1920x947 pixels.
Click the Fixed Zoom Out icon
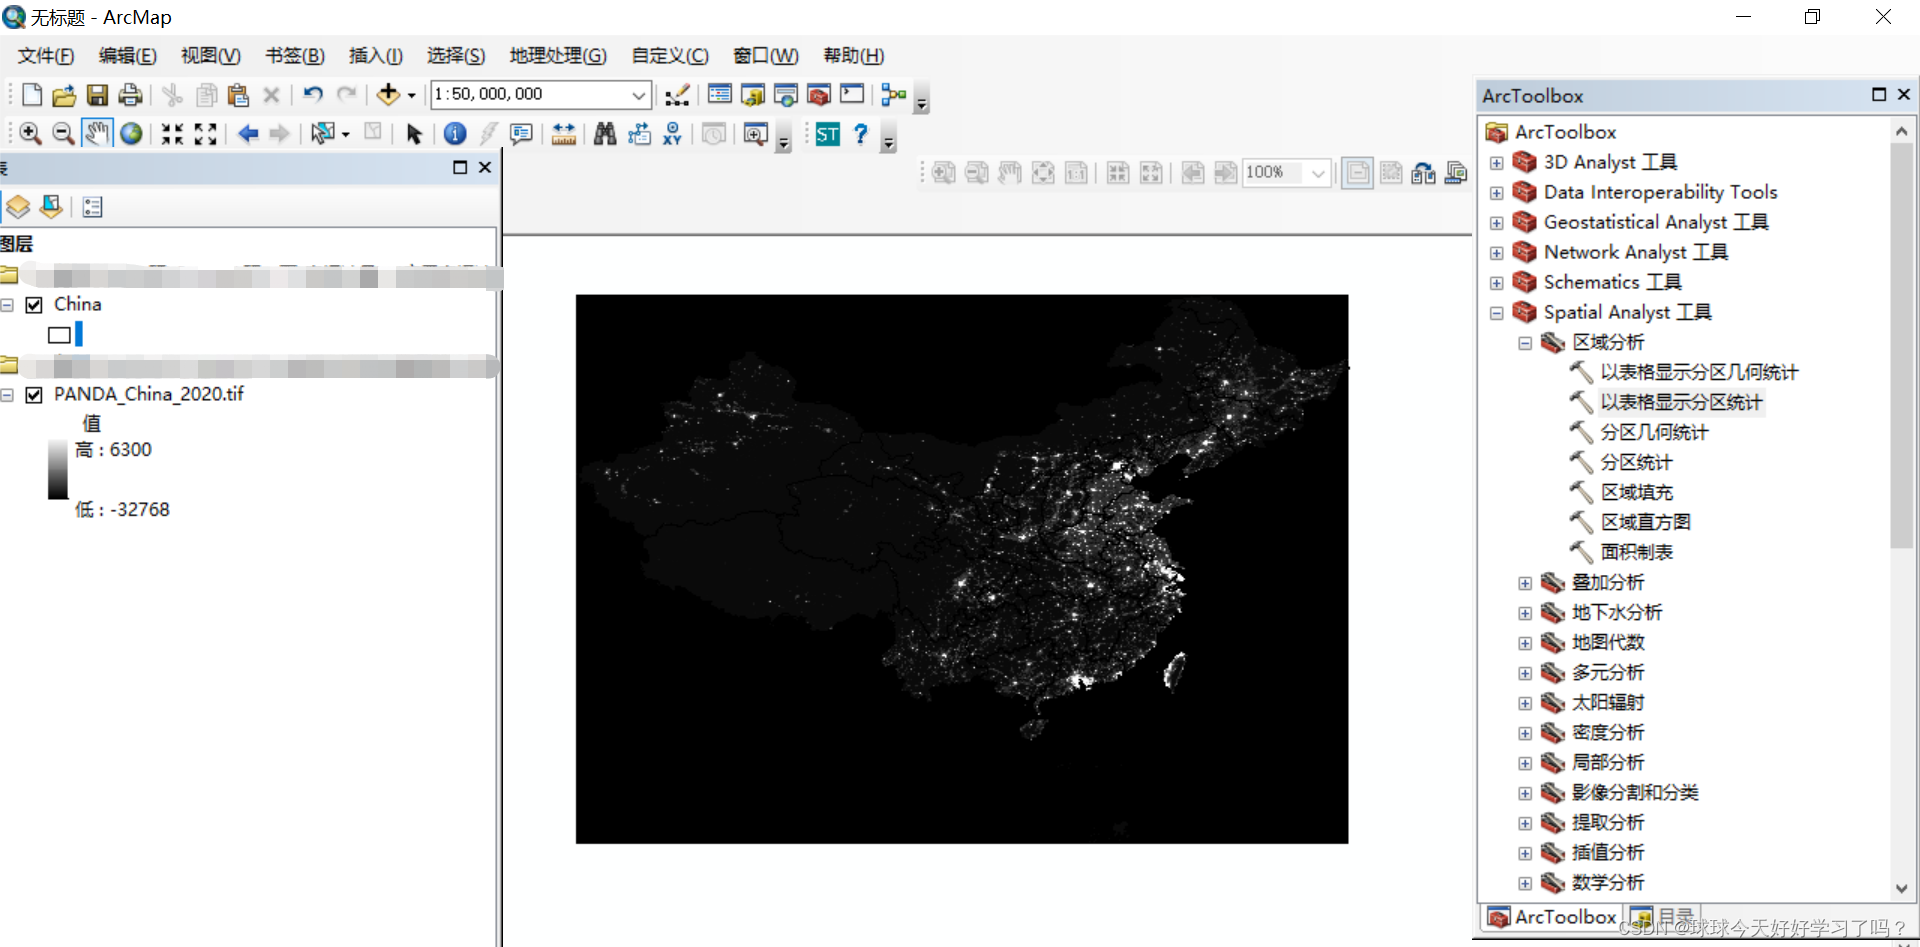pyautogui.click(x=205, y=134)
